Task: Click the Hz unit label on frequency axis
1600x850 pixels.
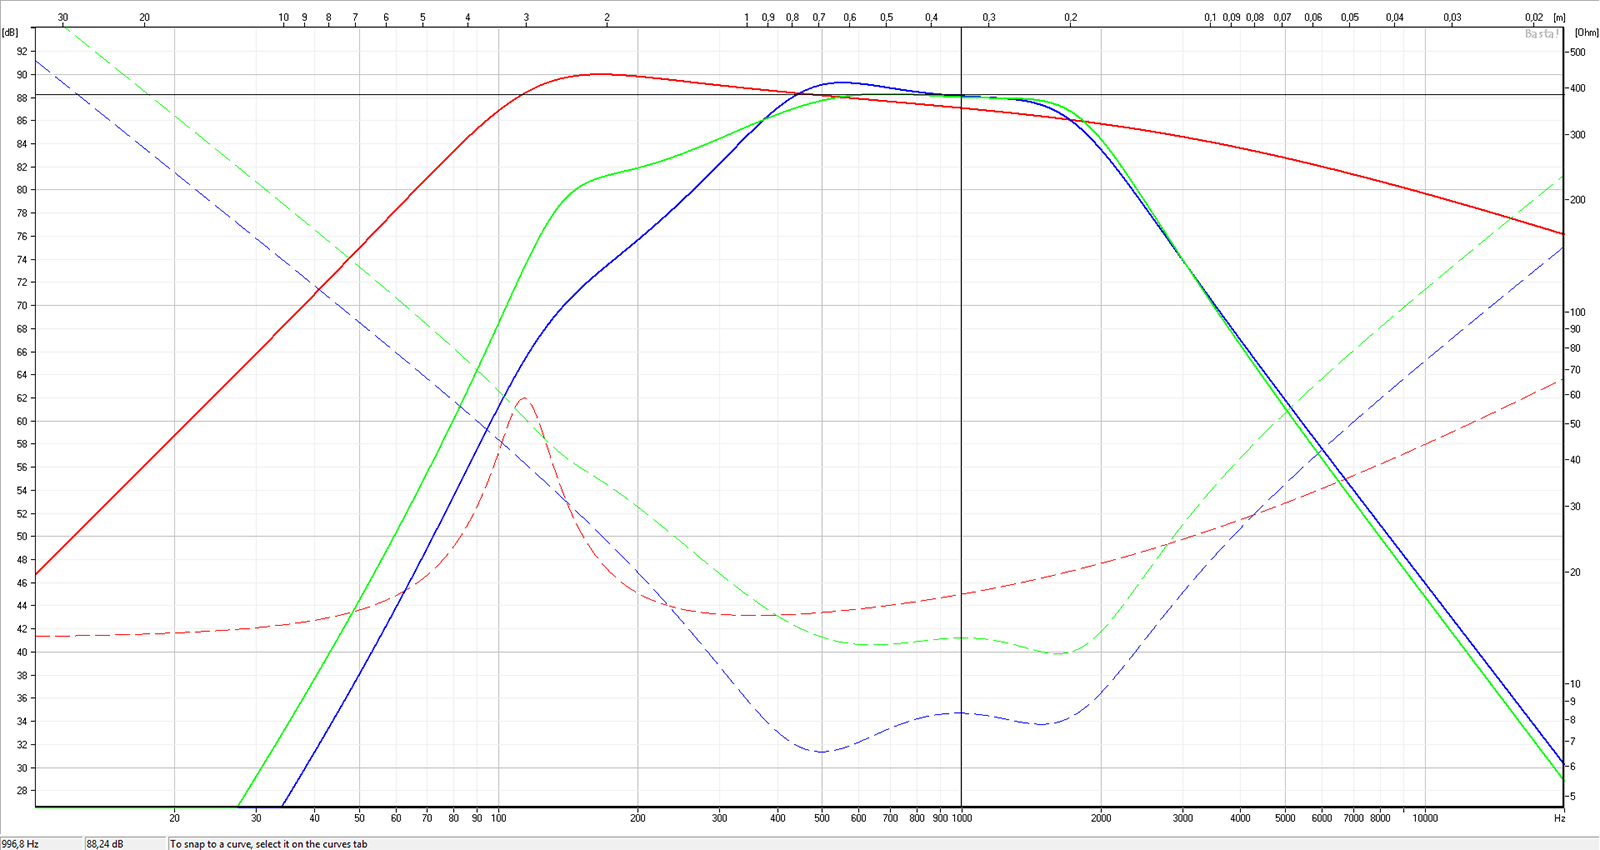Action: click(1559, 818)
